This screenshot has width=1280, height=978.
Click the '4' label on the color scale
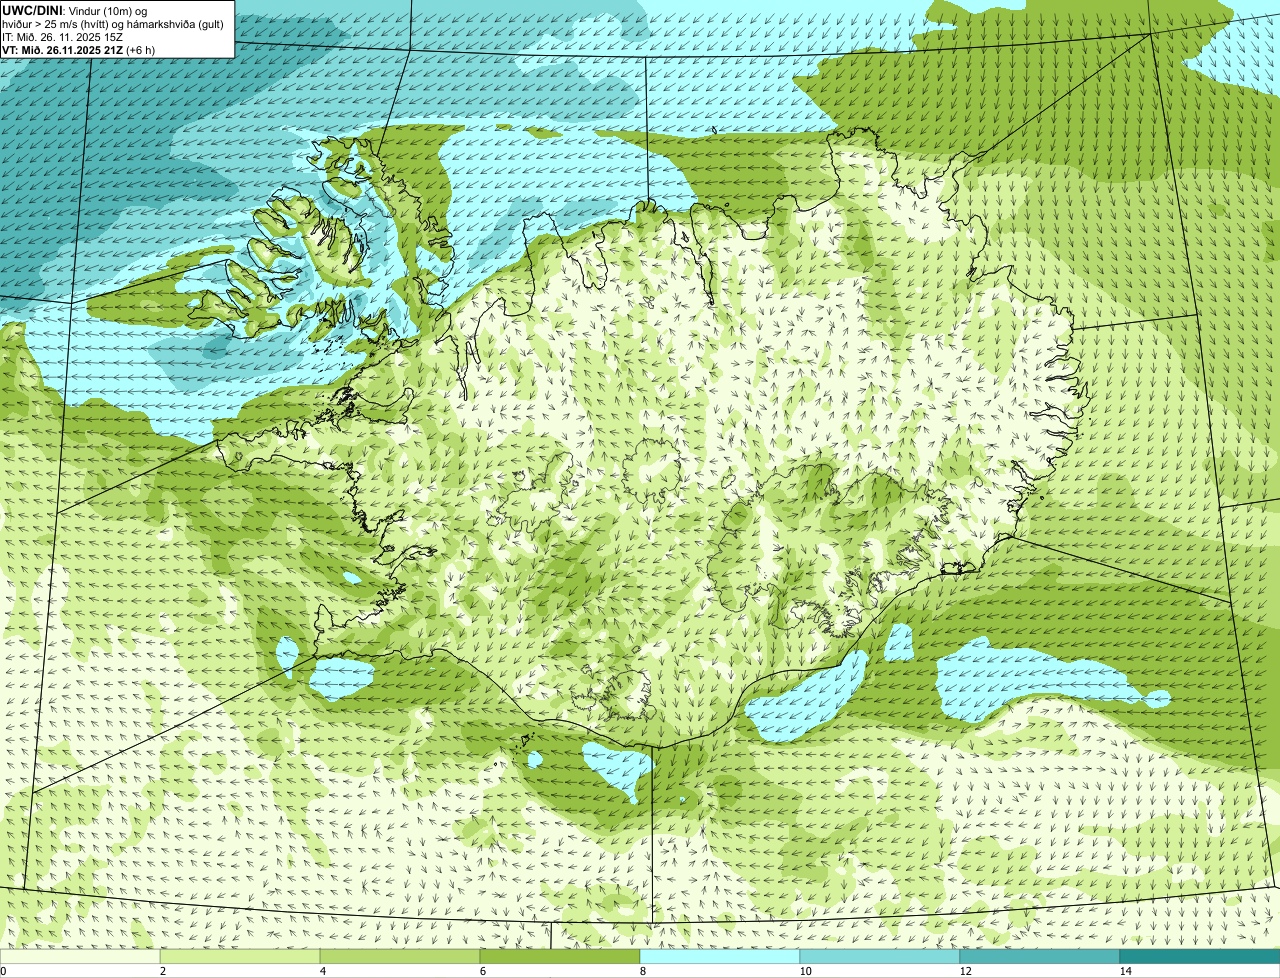click(322, 971)
